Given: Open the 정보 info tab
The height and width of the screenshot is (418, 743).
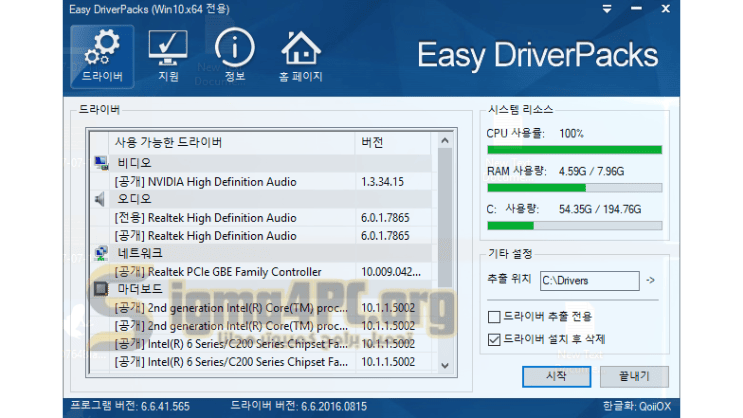Looking at the screenshot, I should [x=235, y=56].
